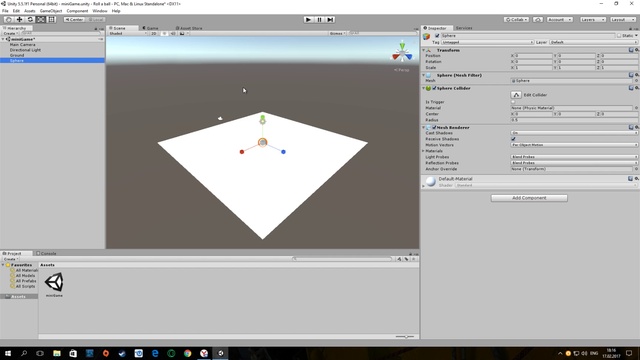
Task: Click the Mesh object picker circle
Action: tap(636, 81)
